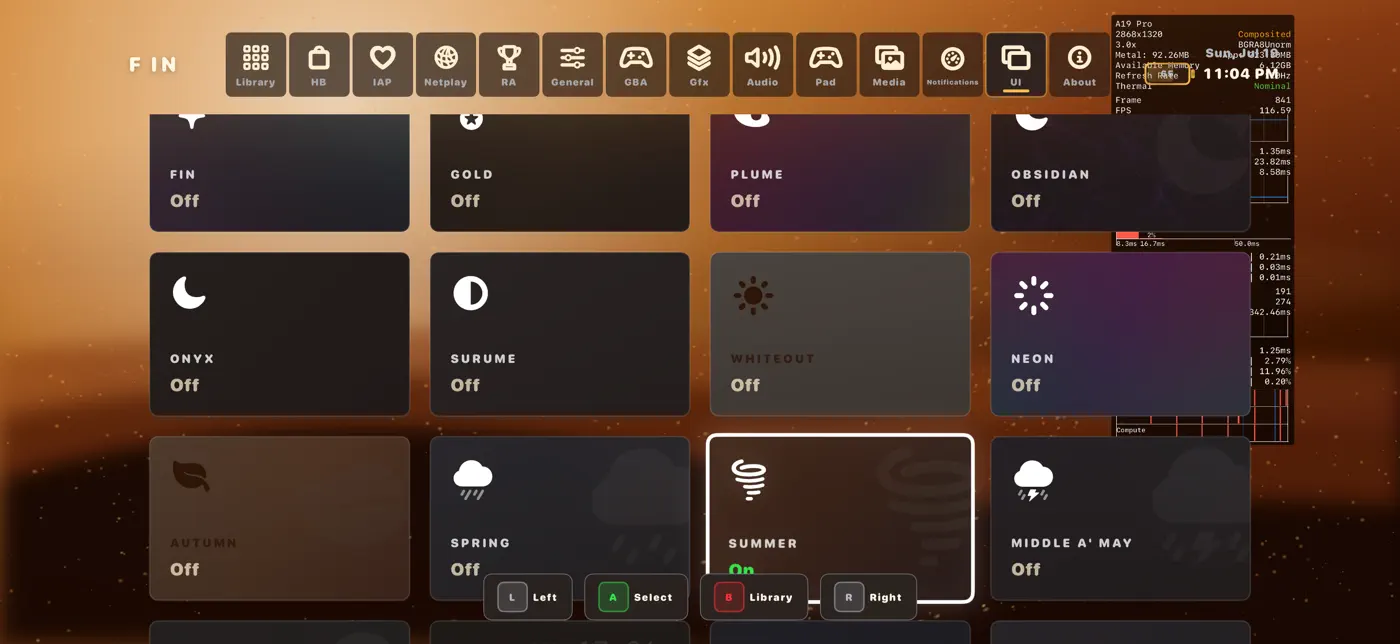Open the Netplay globe tab
The image size is (1400, 644).
click(x=446, y=65)
